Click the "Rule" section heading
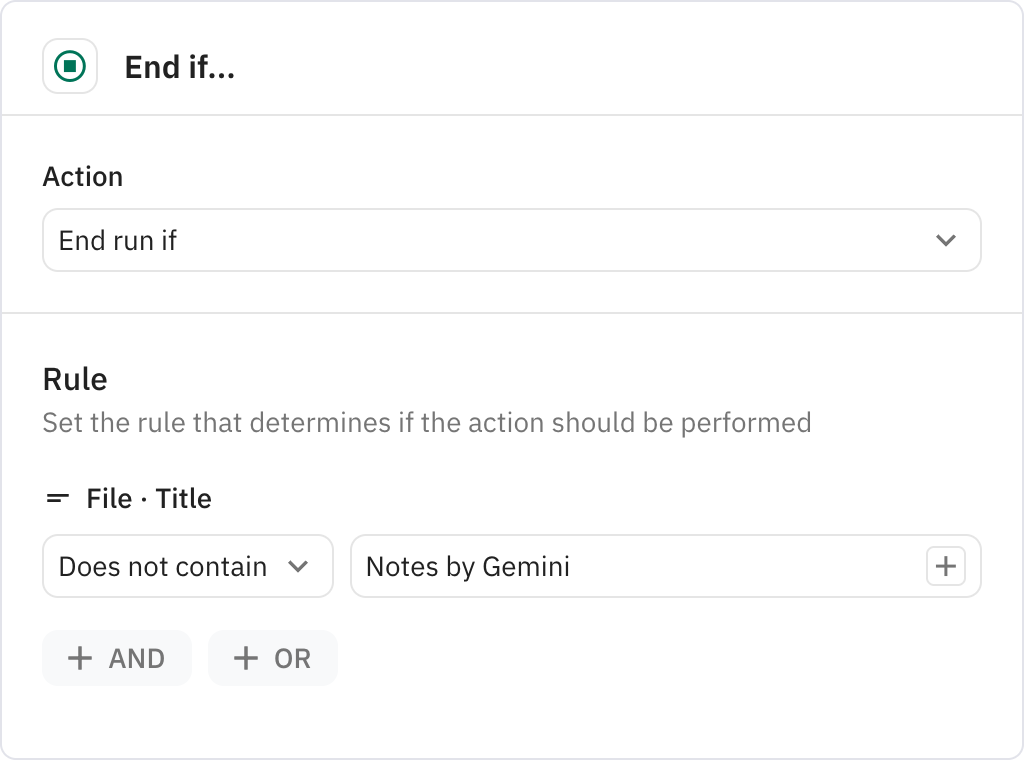The width and height of the screenshot is (1024, 760). [x=75, y=379]
